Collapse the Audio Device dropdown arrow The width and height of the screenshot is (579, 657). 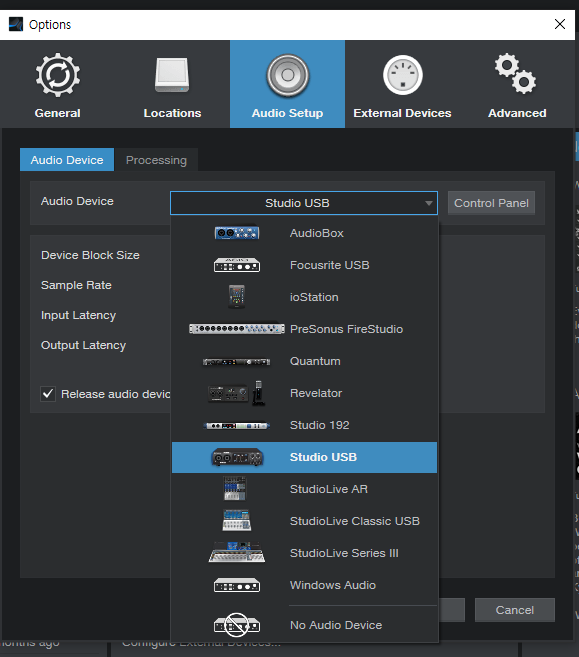(x=428, y=203)
